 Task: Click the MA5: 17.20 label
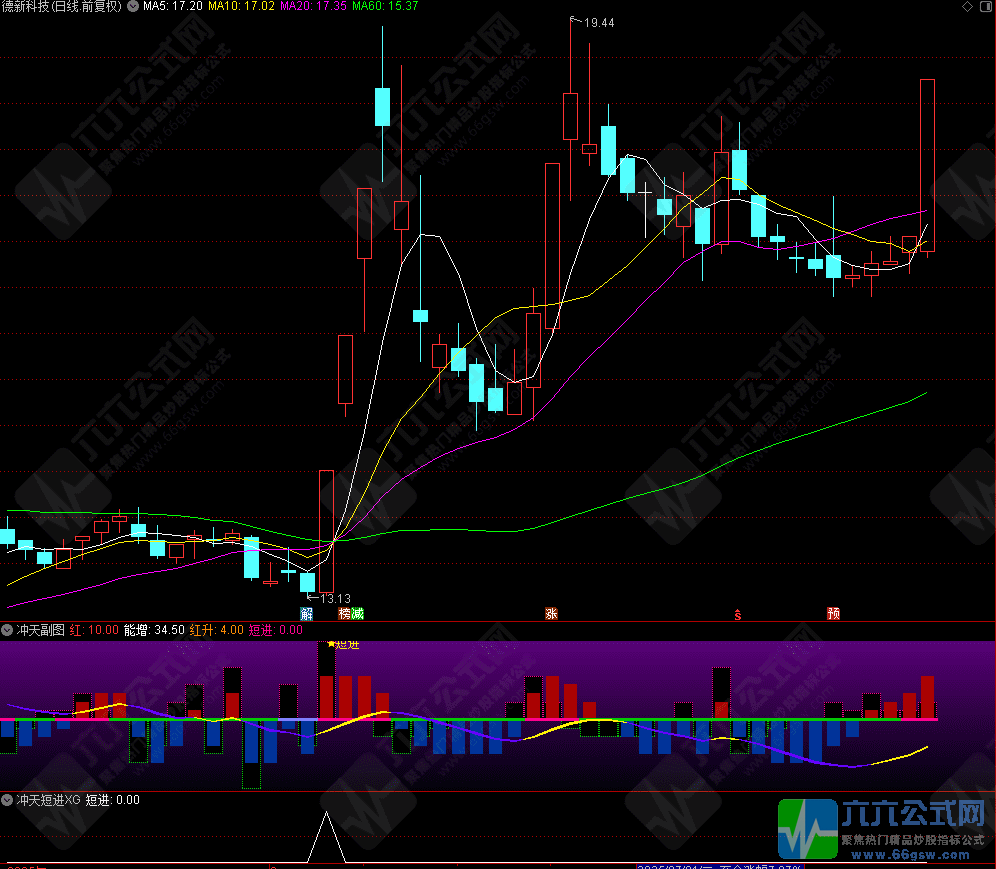point(173,6)
